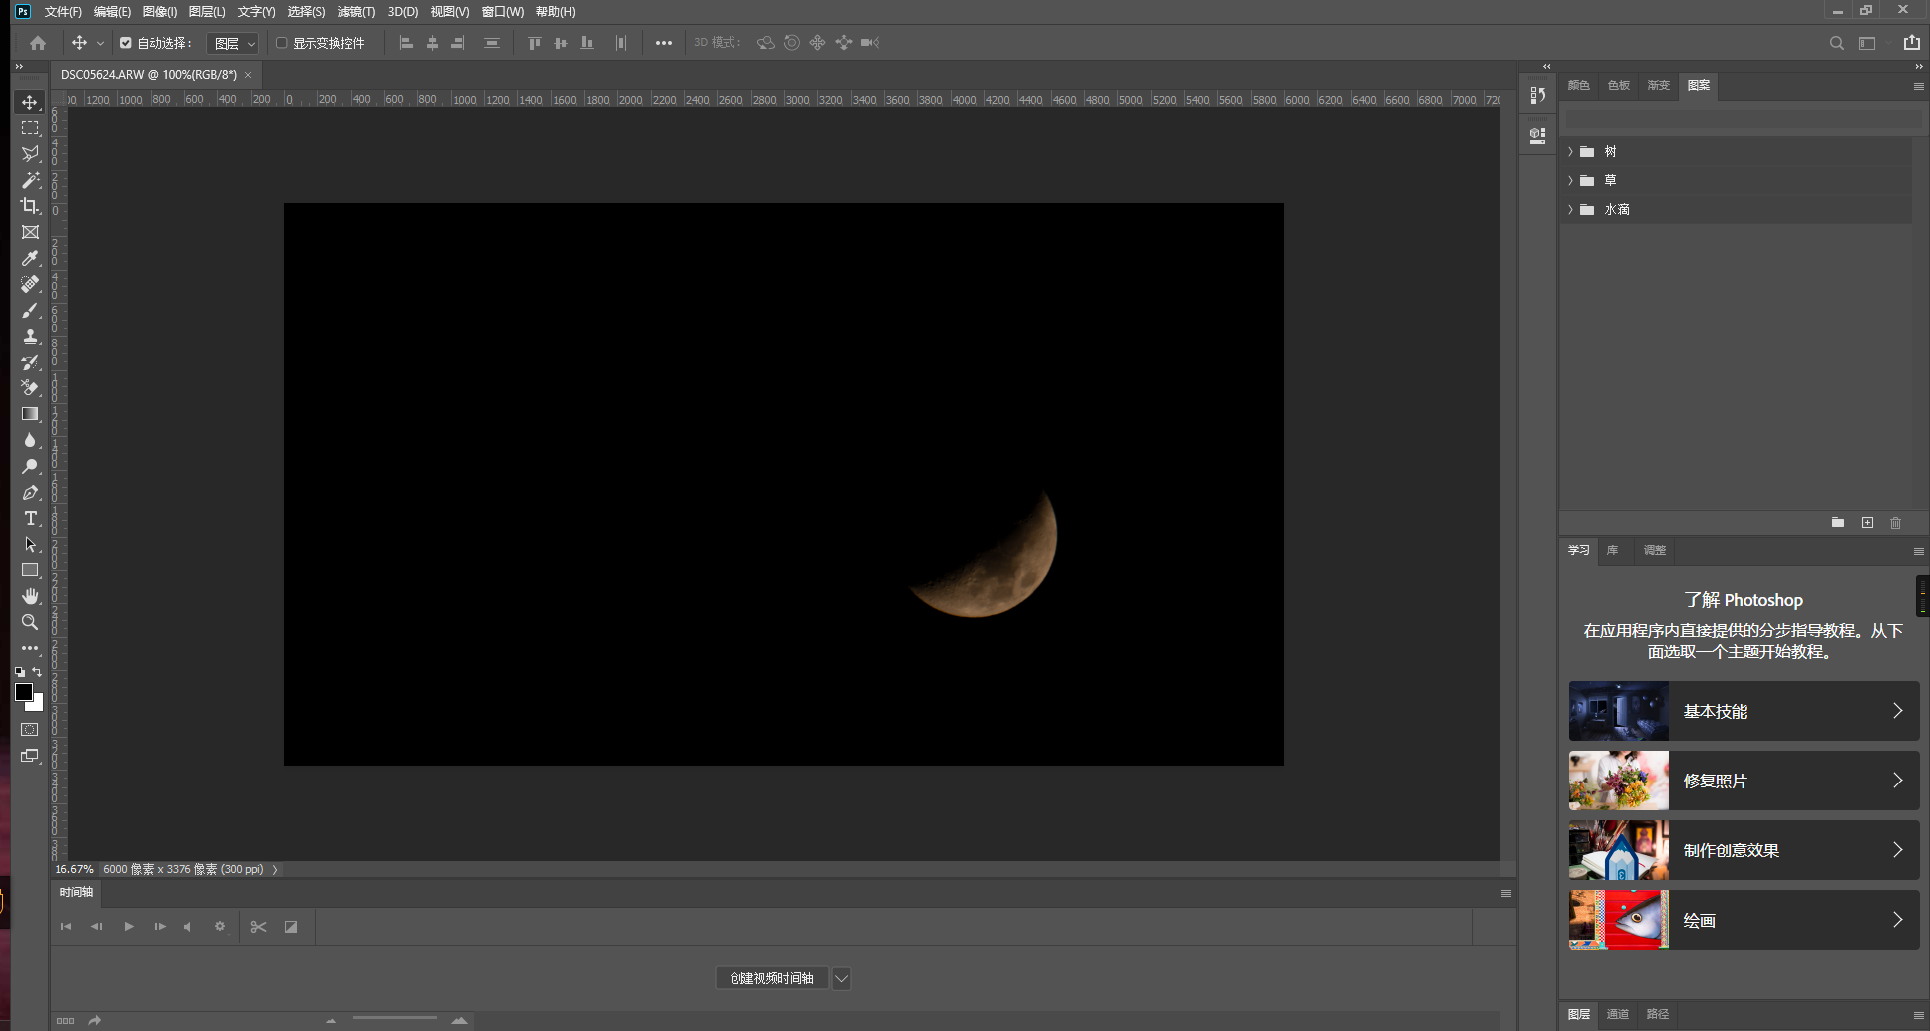Select the Polygonal Lasso tool
1930x1031 pixels.
tap(30, 154)
